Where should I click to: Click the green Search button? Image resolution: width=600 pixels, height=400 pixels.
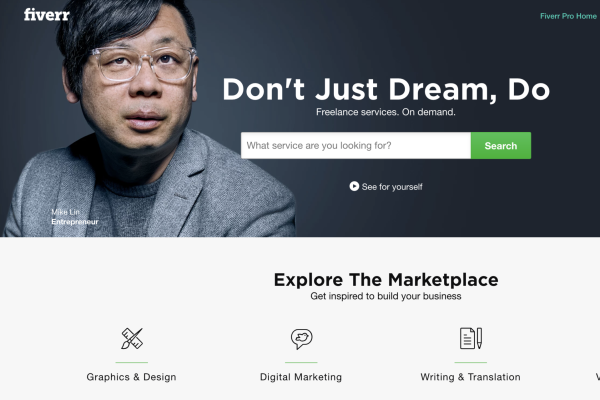pos(501,145)
